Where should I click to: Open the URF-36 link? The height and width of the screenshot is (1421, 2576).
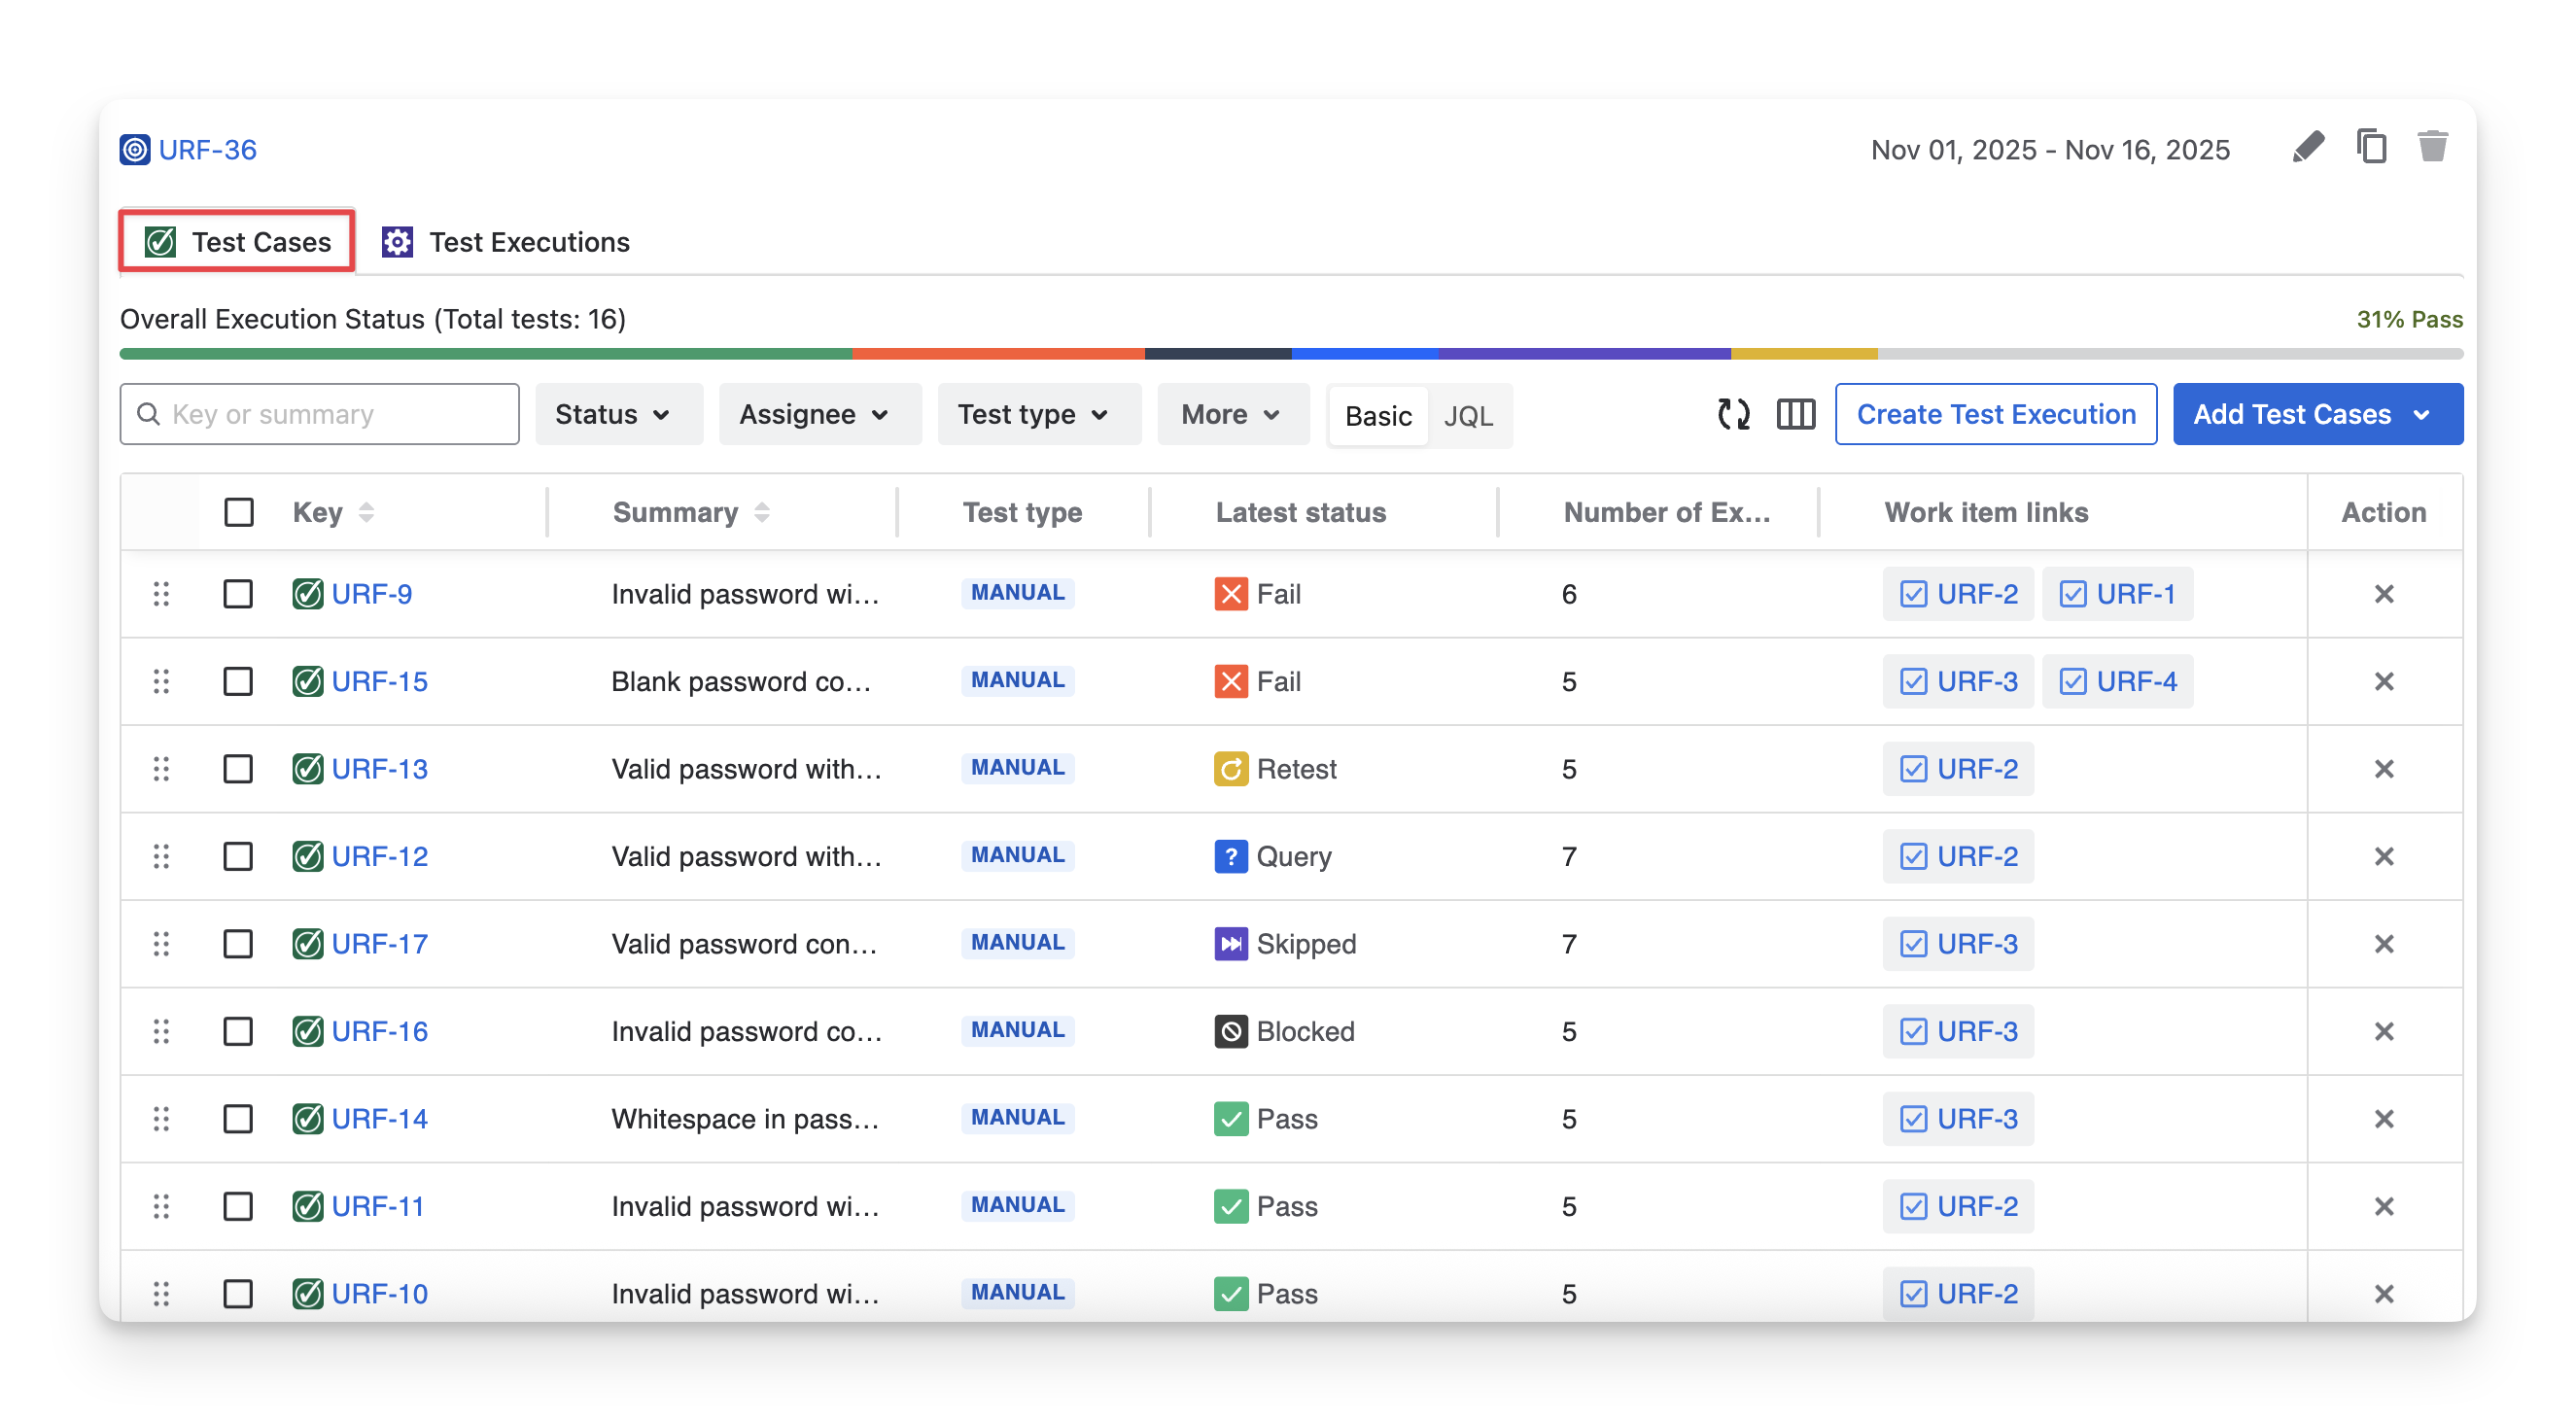click(207, 150)
